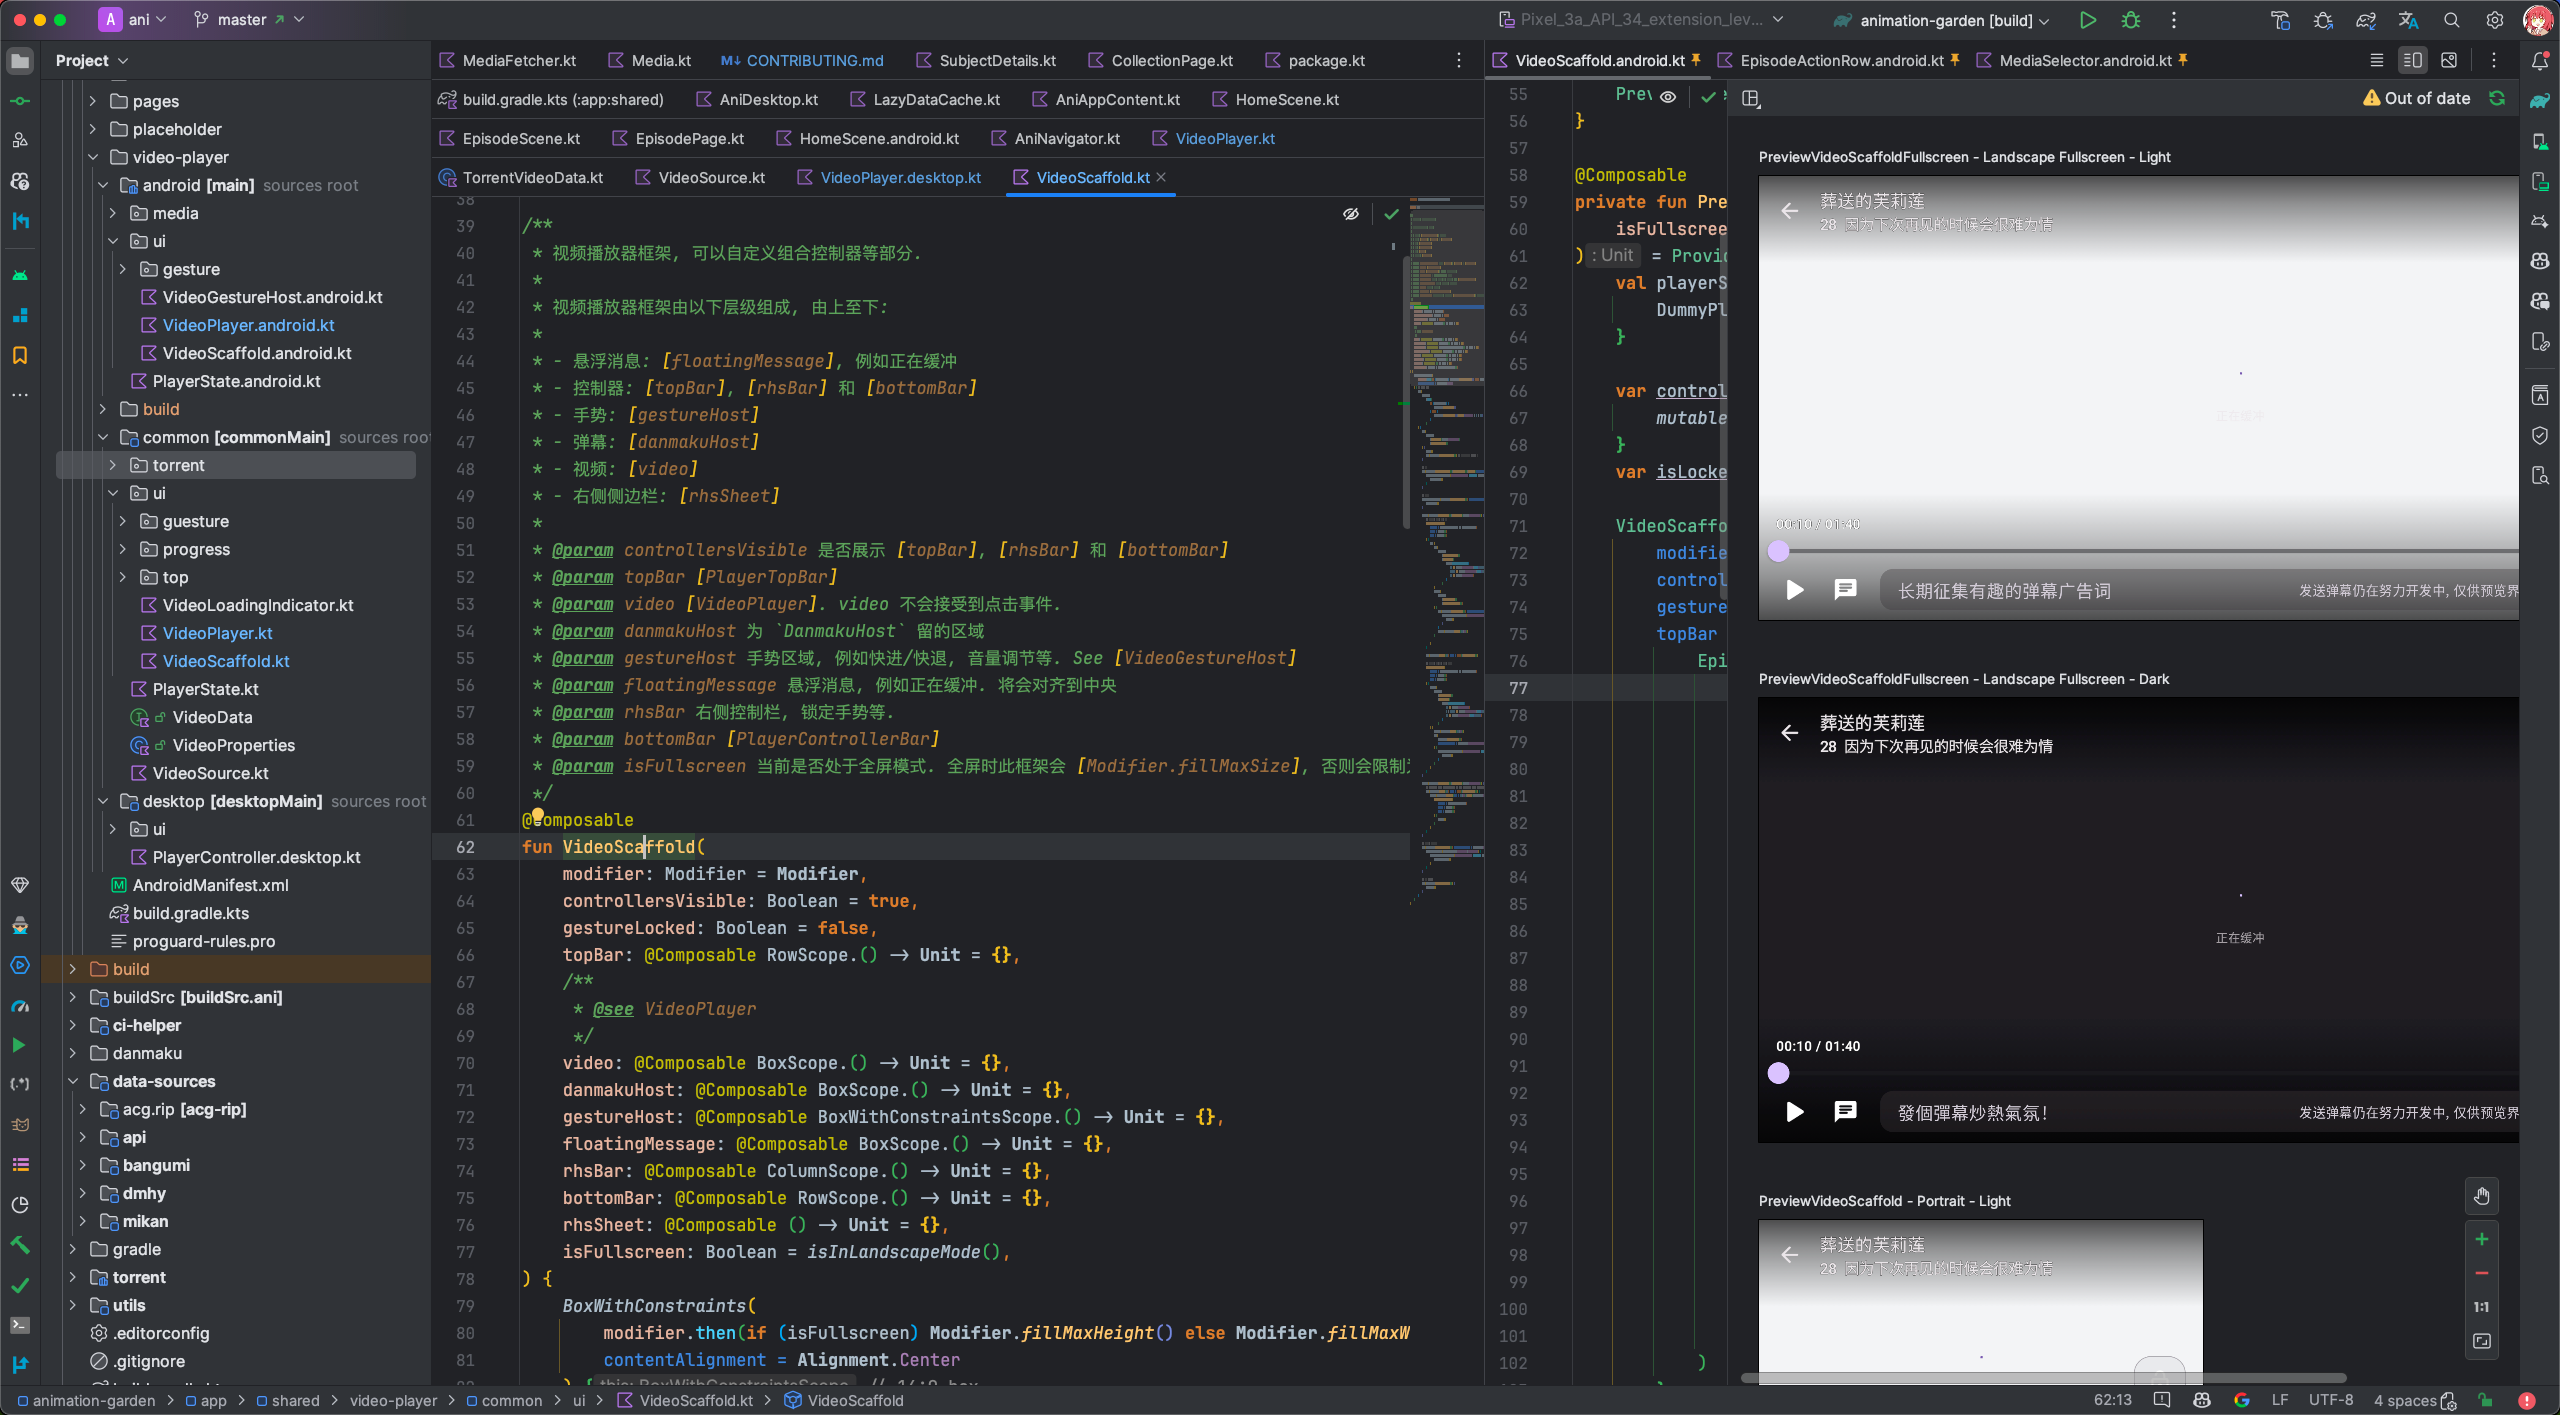Click danmaku input field in dark preview

[x=2199, y=1112]
